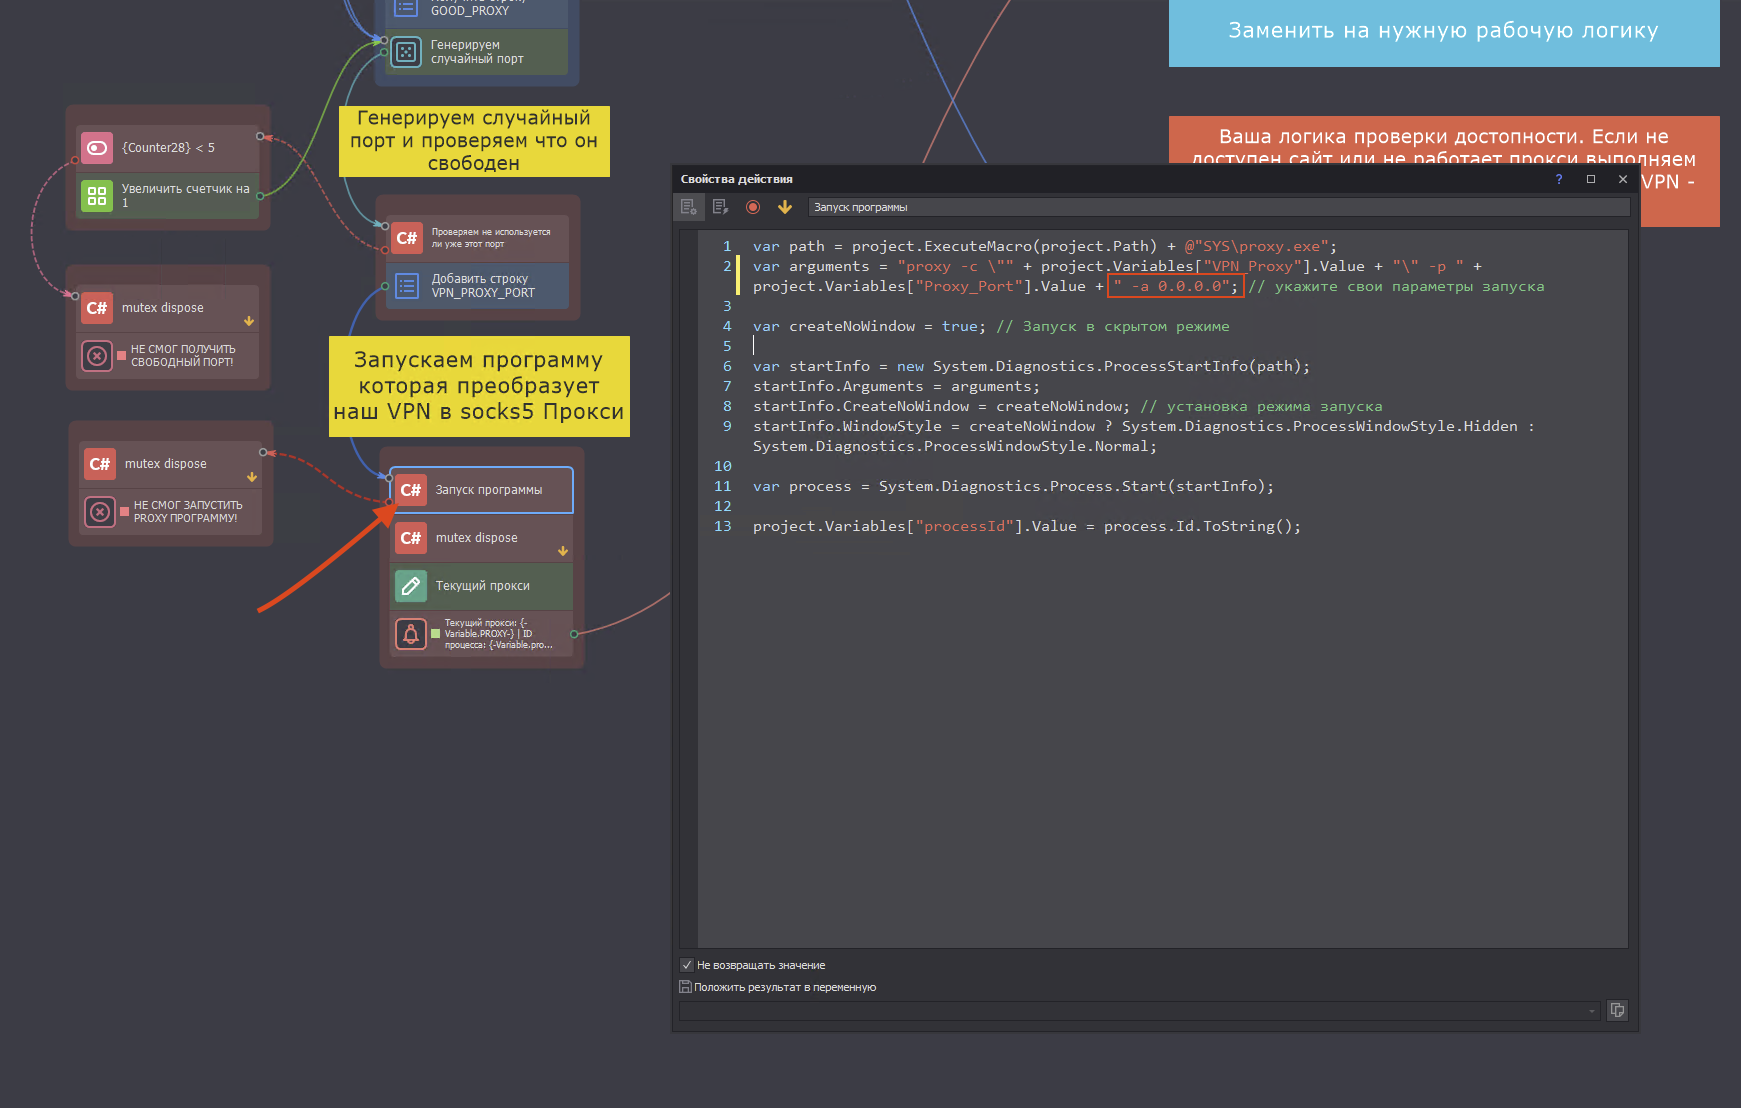Click the red record/breakpoint icon in dialog toolbar
This screenshot has width=1741, height=1108.
coord(753,207)
